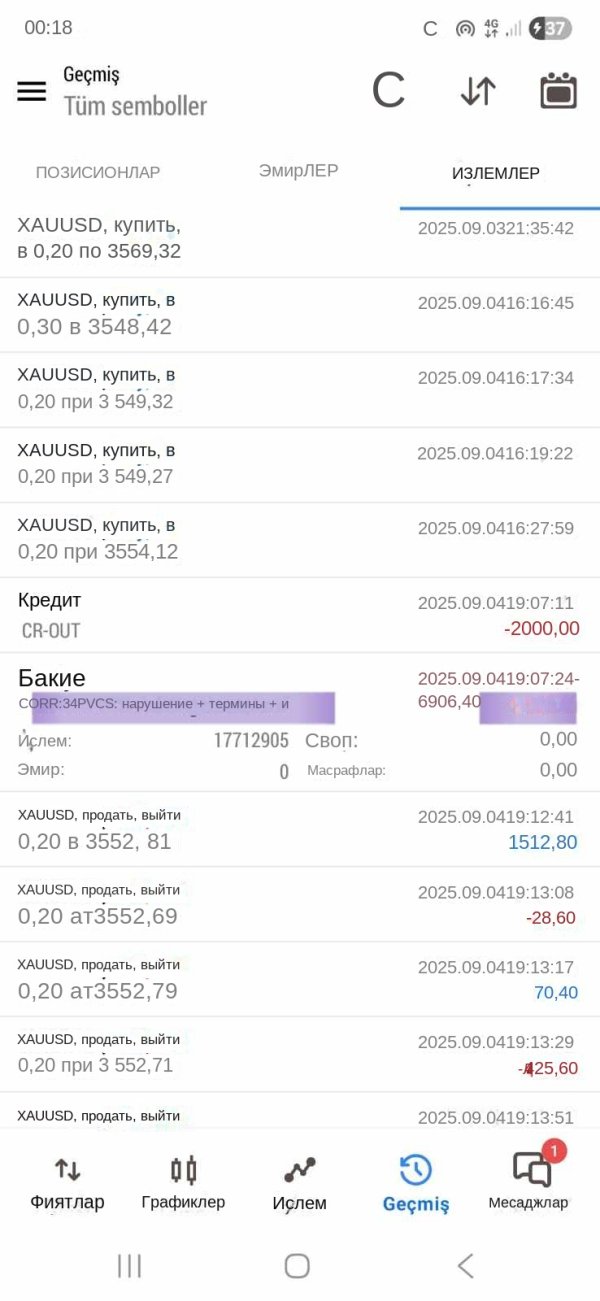The width and height of the screenshot is (600, 1301).
Task: Open Графиклер charts tab
Action: tap(183, 1183)
